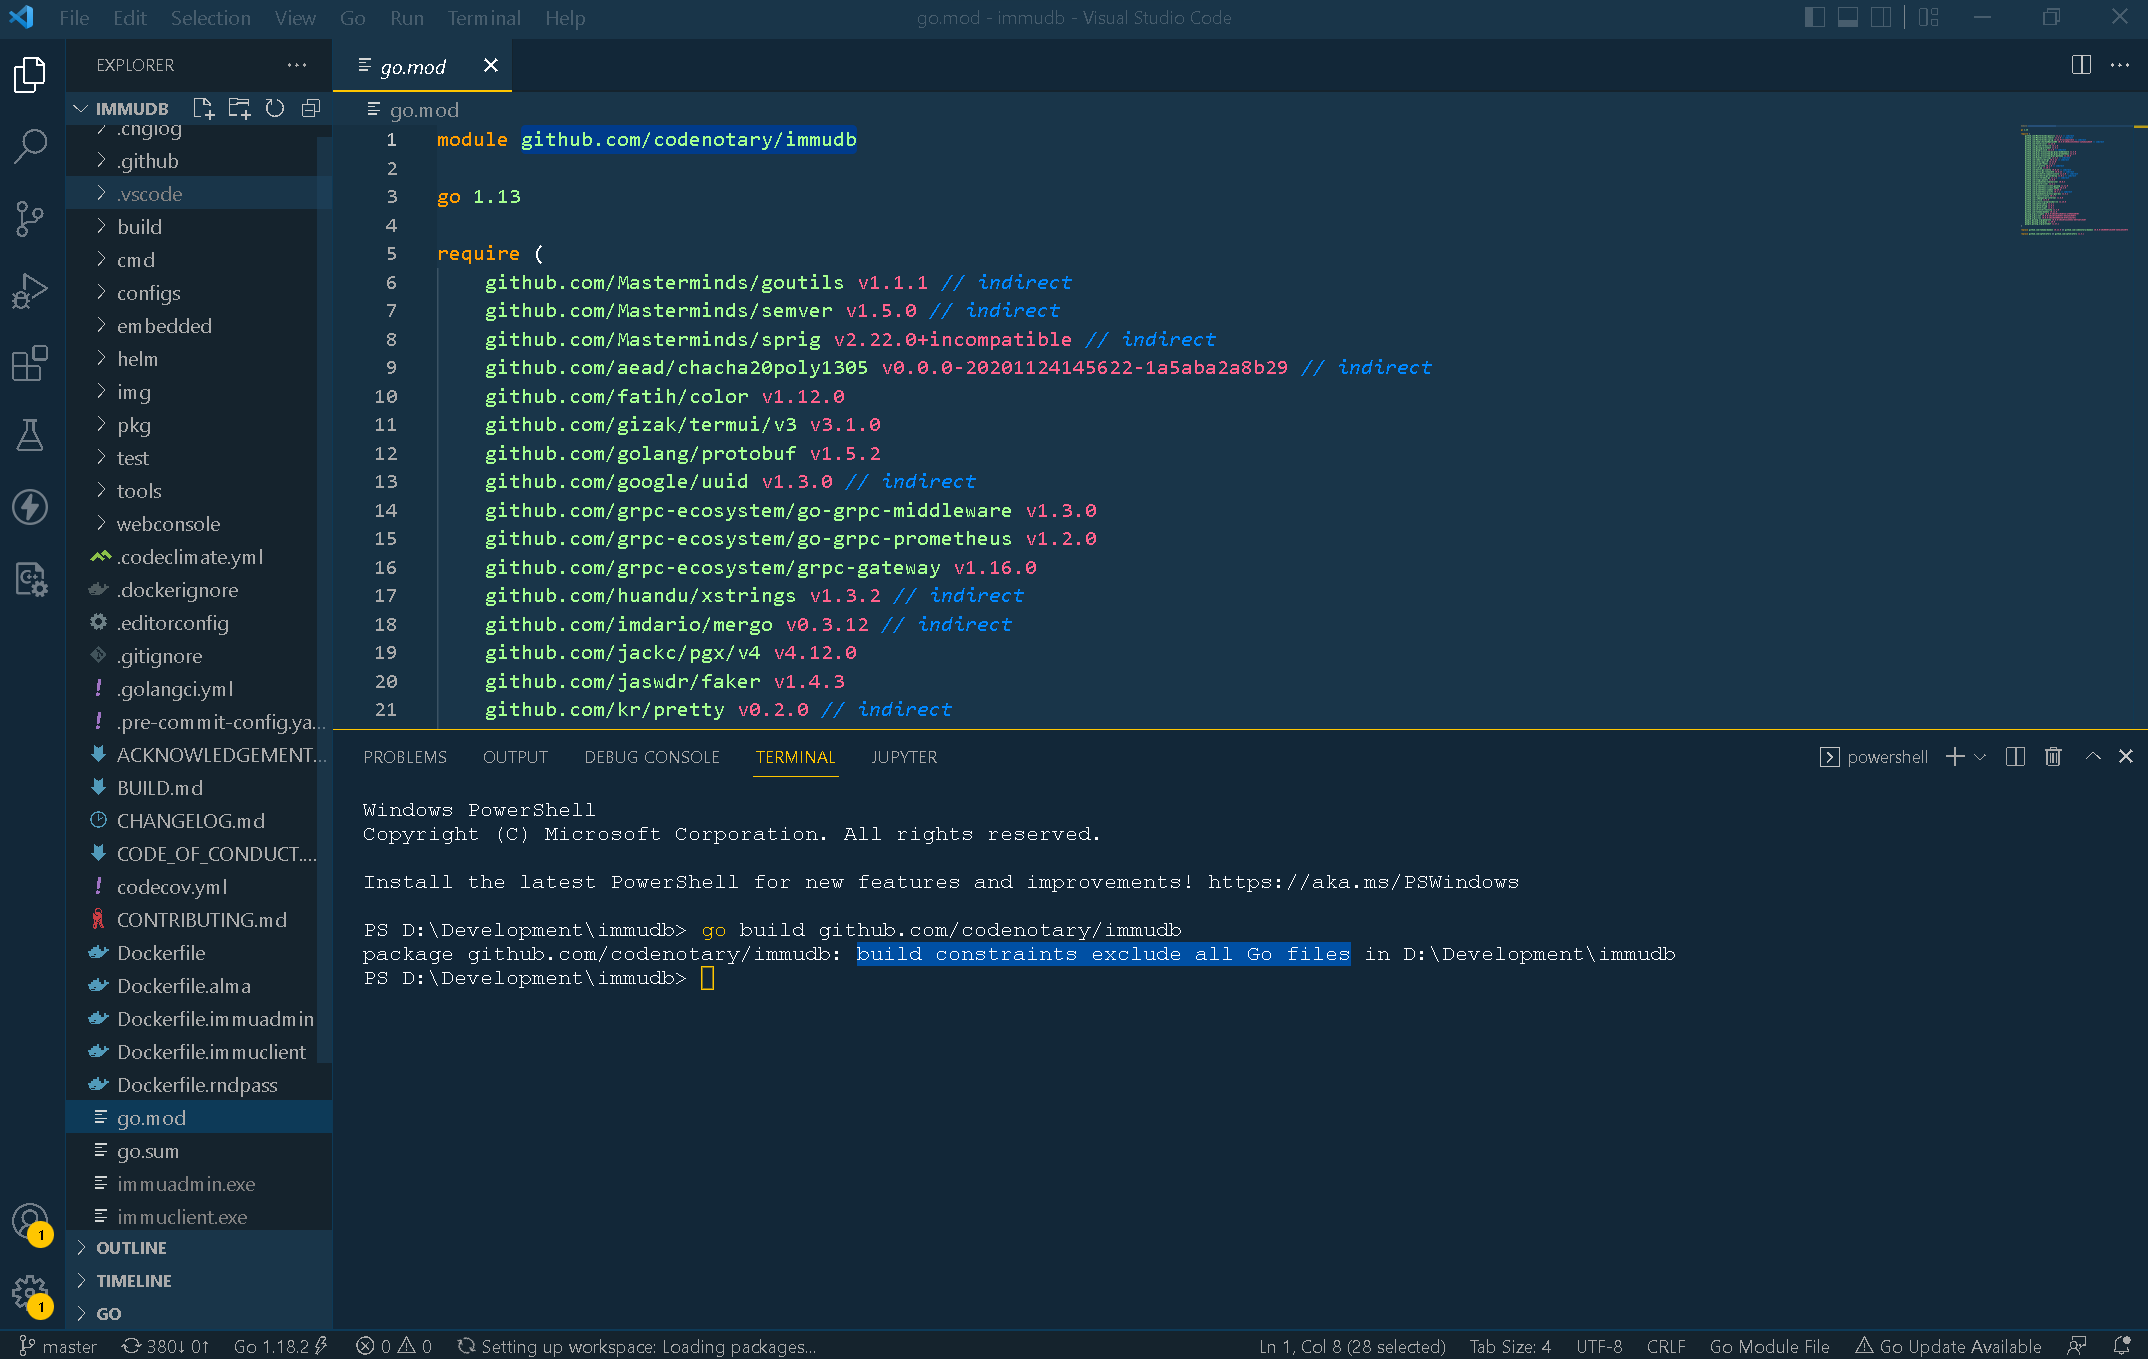Open the Terminal menu

[484, 17]
